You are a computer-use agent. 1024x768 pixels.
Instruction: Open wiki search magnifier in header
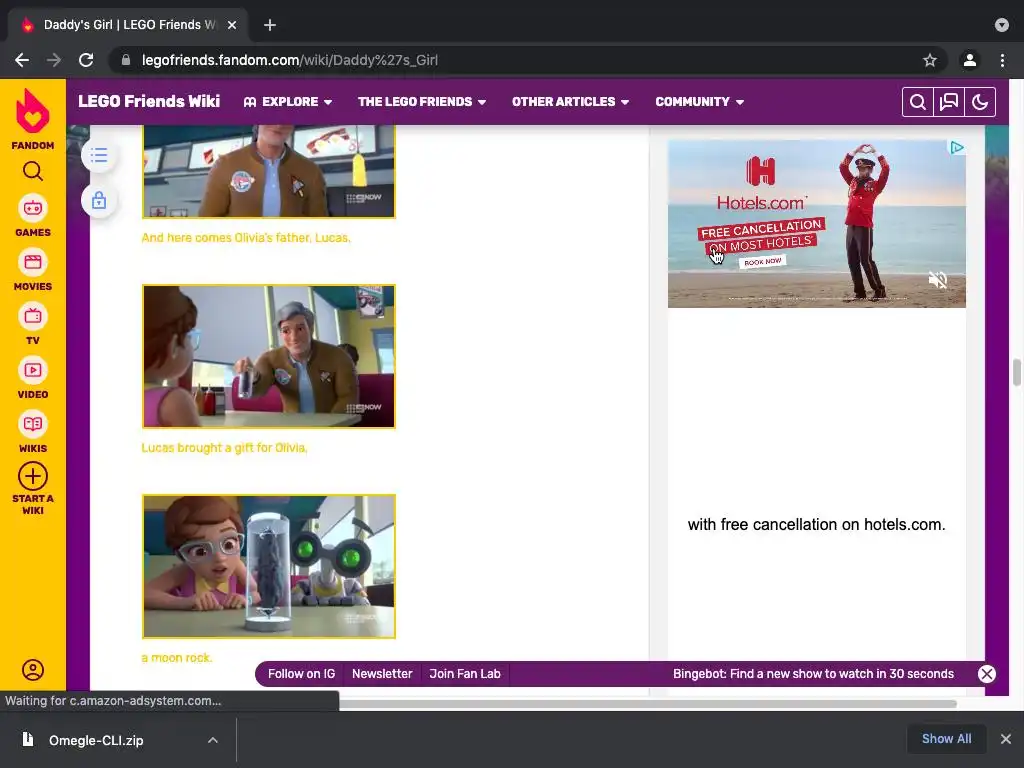tap(918, 102)
